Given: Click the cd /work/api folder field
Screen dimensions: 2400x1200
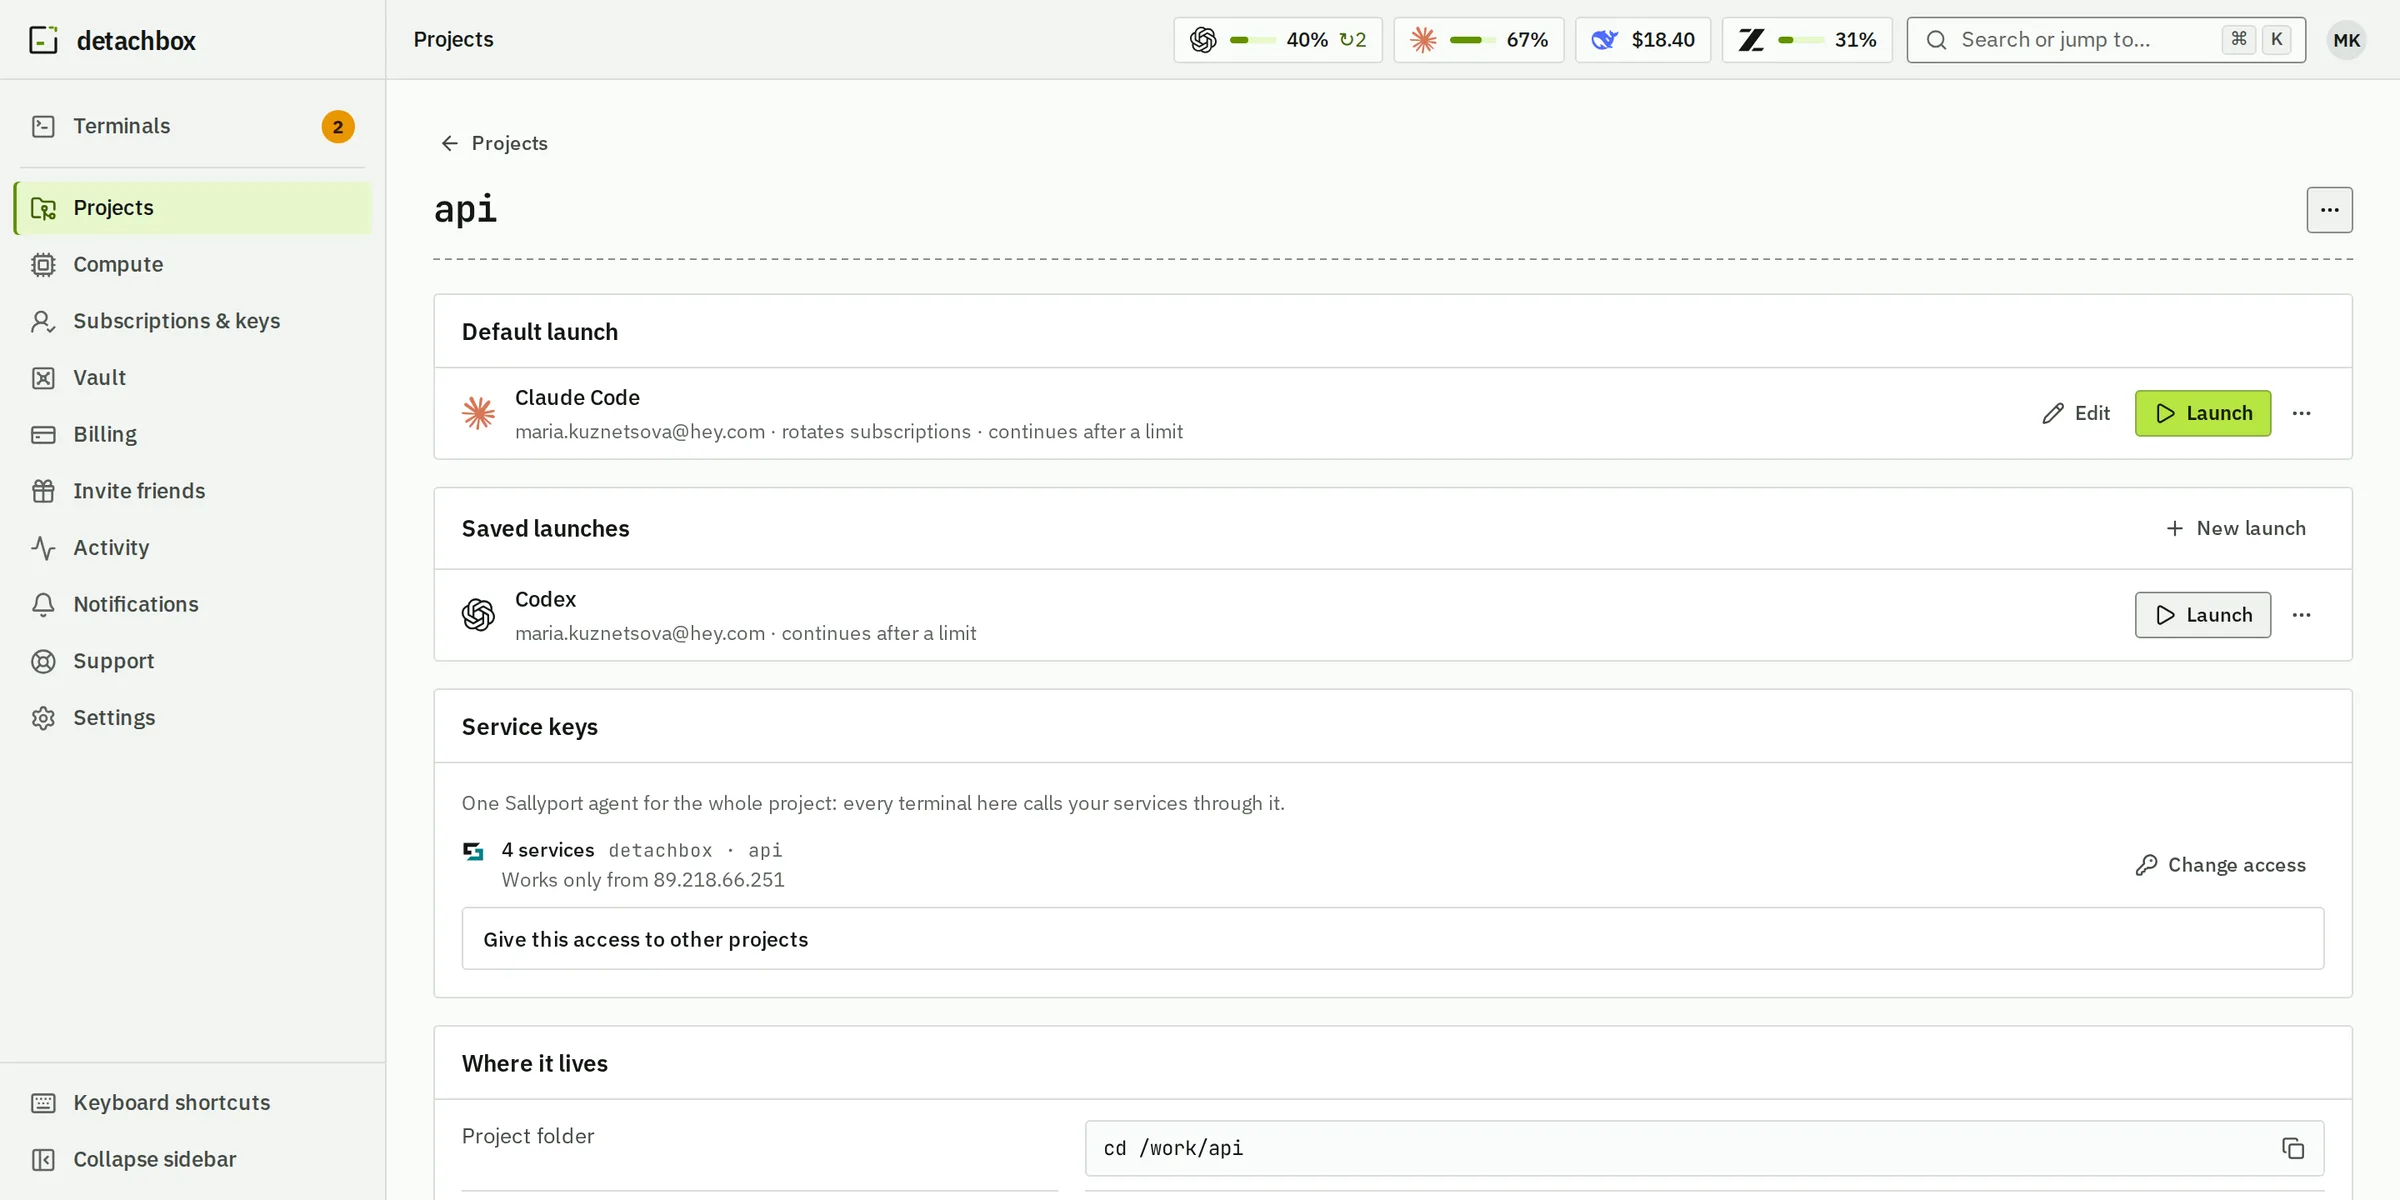Looking at the screenshot, I should coord(1704,1148).
